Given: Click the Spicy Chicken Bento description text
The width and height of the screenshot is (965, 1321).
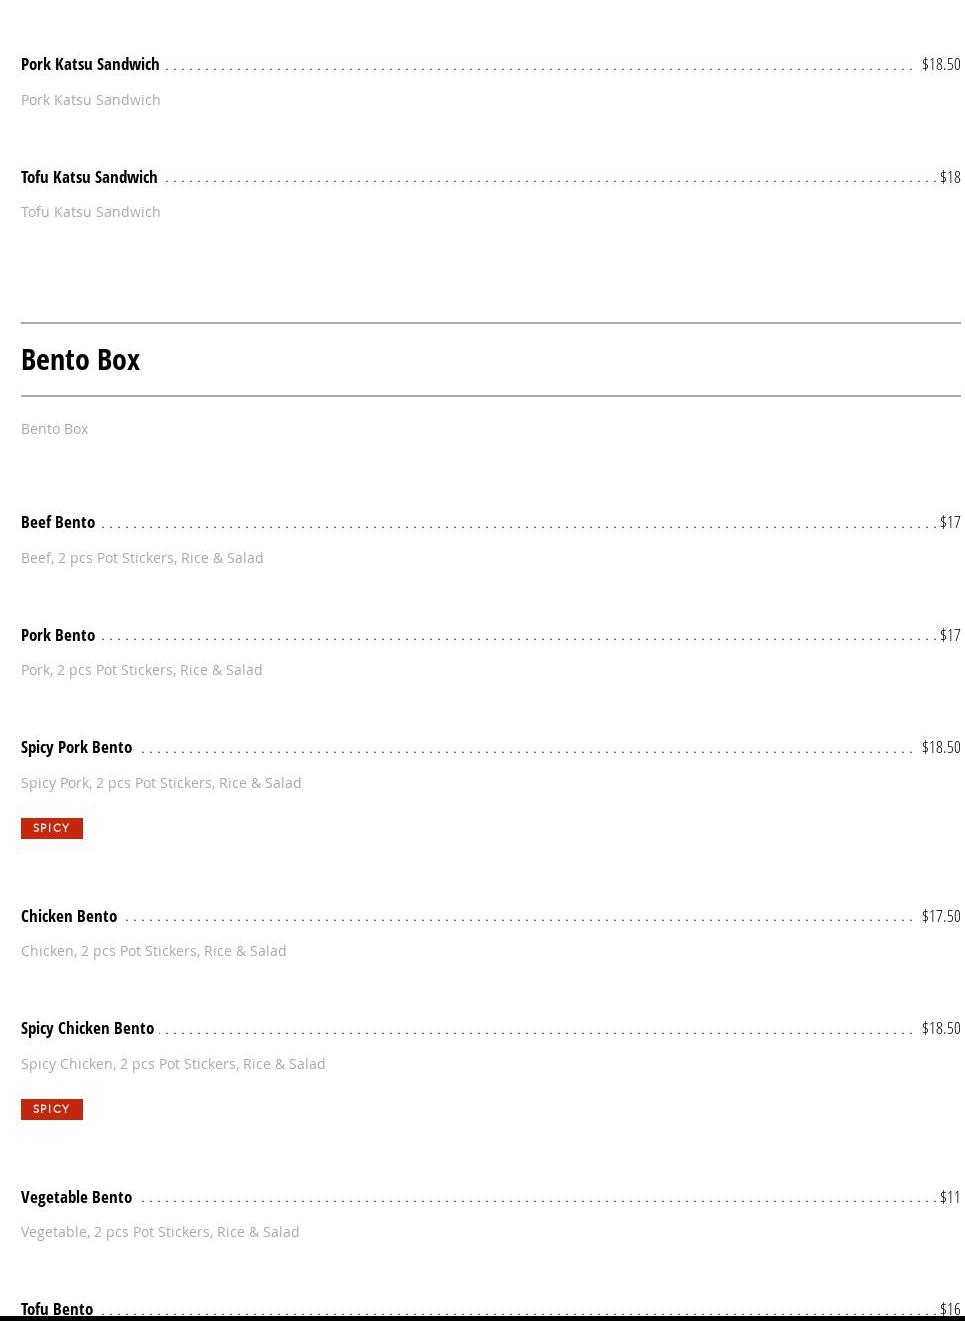Looking at the screenshot, I should click(x=173, y=1064).
